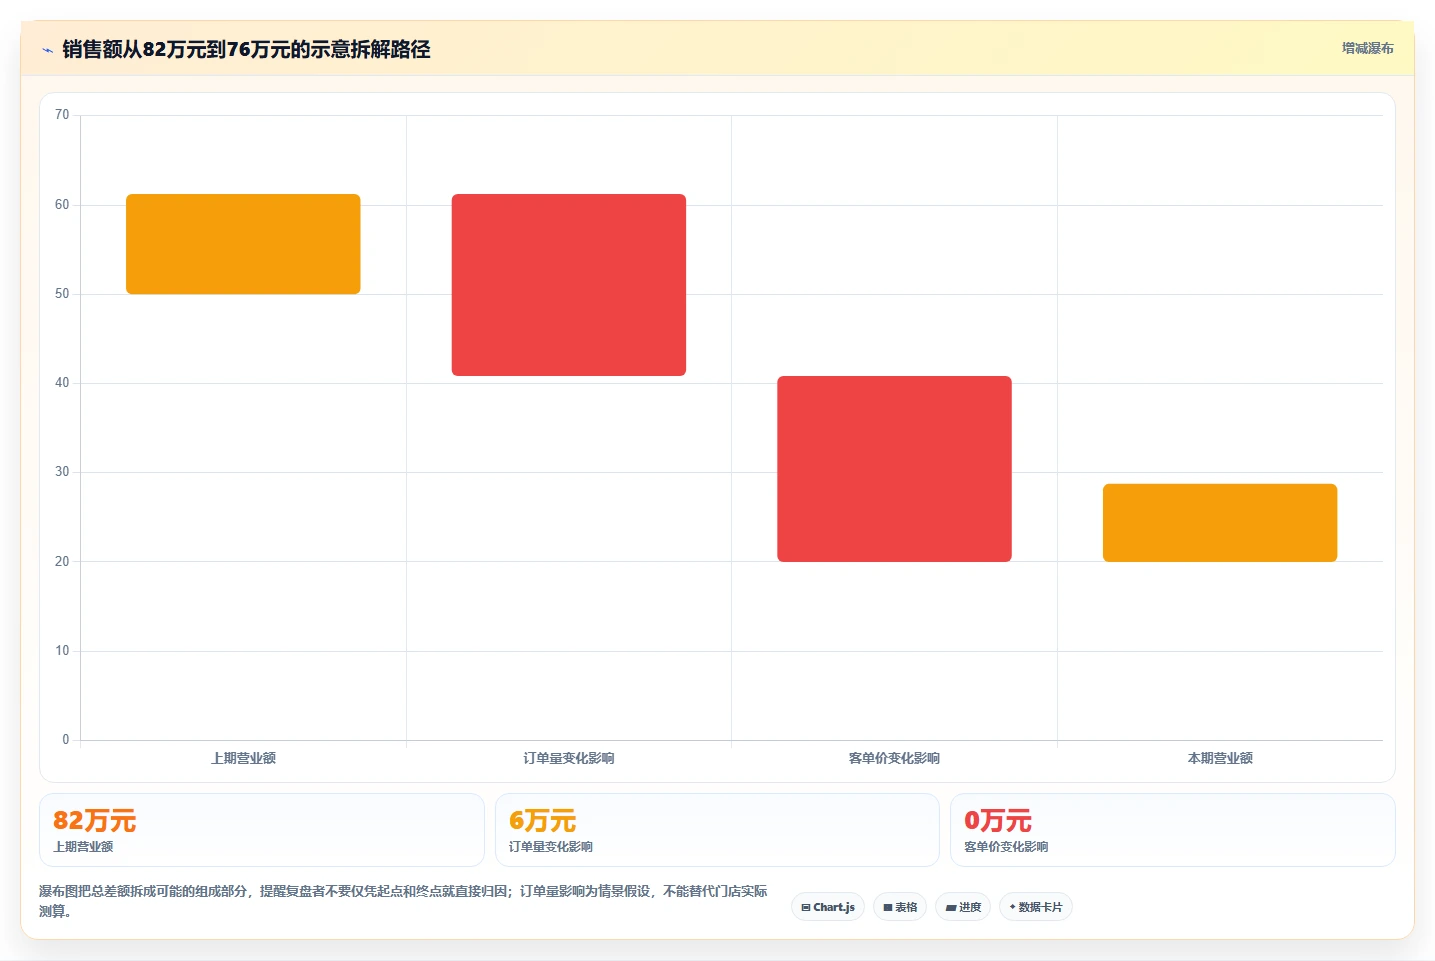Click the 进度 tag chip

(963, 907)
